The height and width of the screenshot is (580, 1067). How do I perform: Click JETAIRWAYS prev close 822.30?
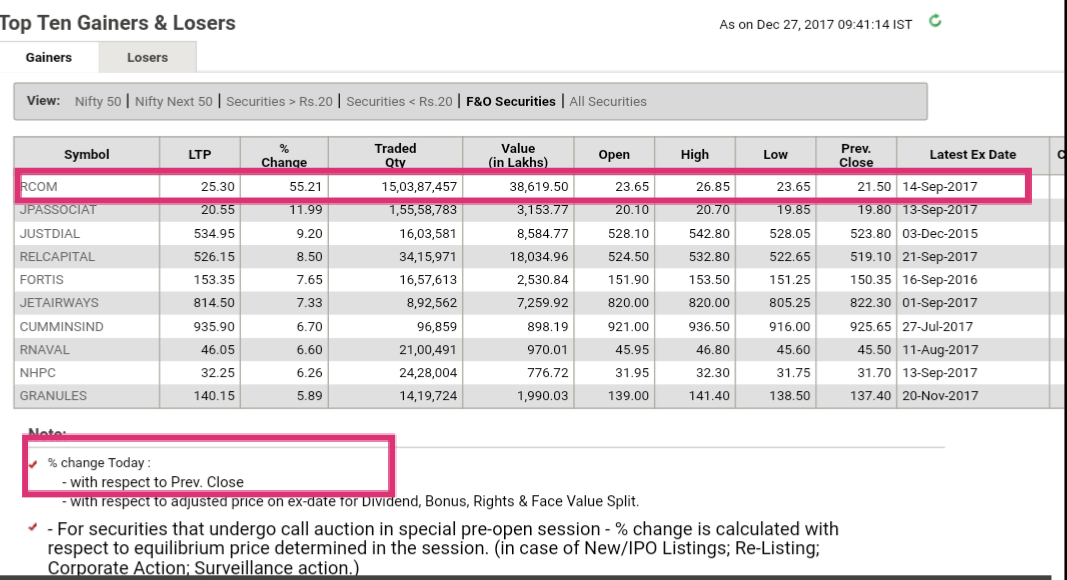pos(870,302)
